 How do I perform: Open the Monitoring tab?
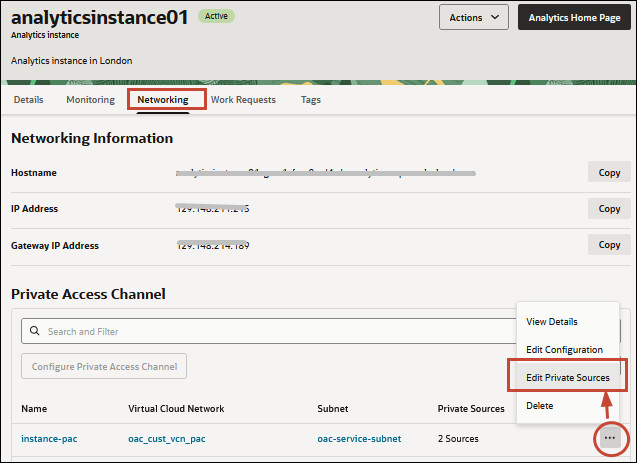pyautogui.click(x=90, y=100)
